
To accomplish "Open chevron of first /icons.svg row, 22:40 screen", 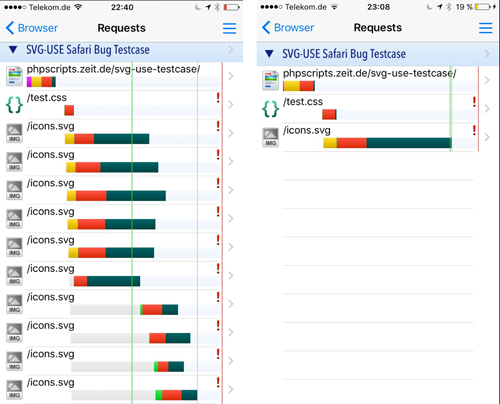I will pyautogui.click(x=231, y=133).
